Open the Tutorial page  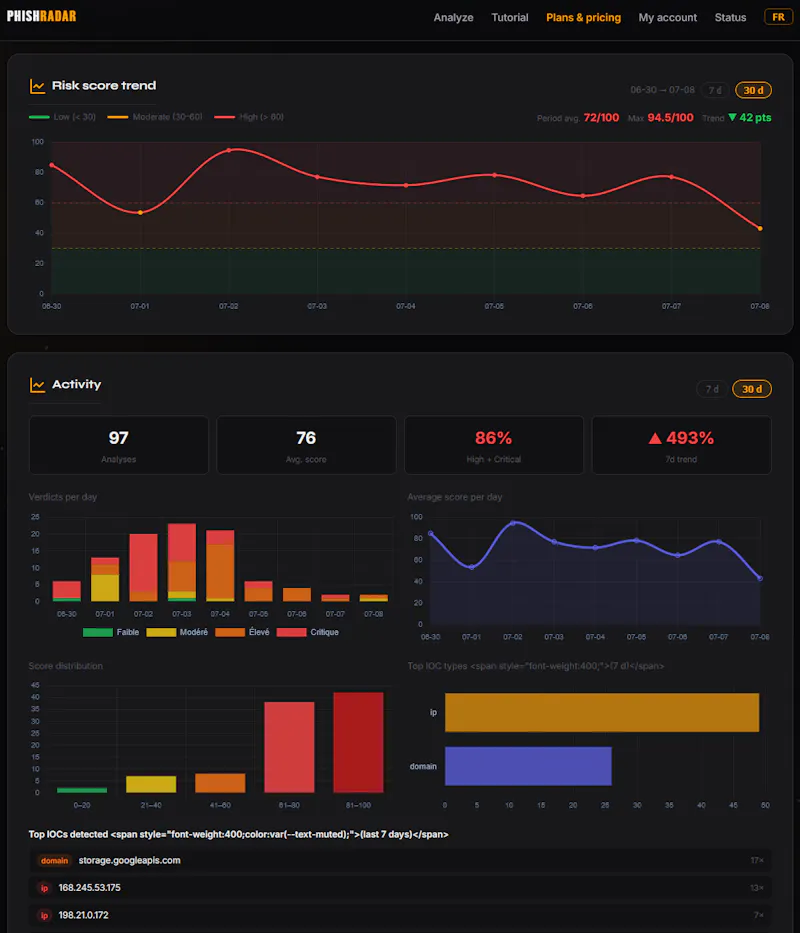click(510, 17)
